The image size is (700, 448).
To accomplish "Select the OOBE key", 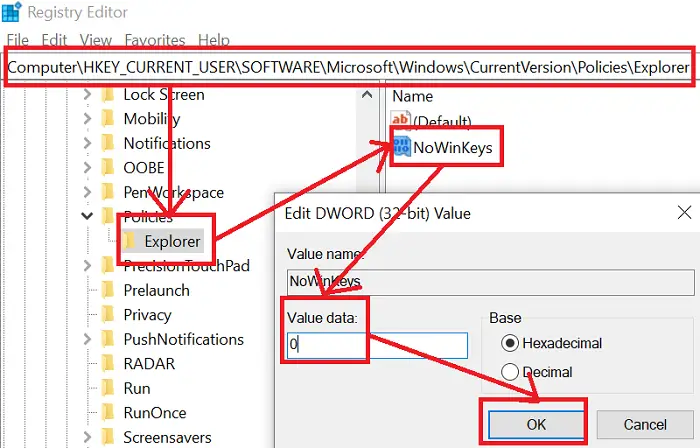I will click(144, 168).
